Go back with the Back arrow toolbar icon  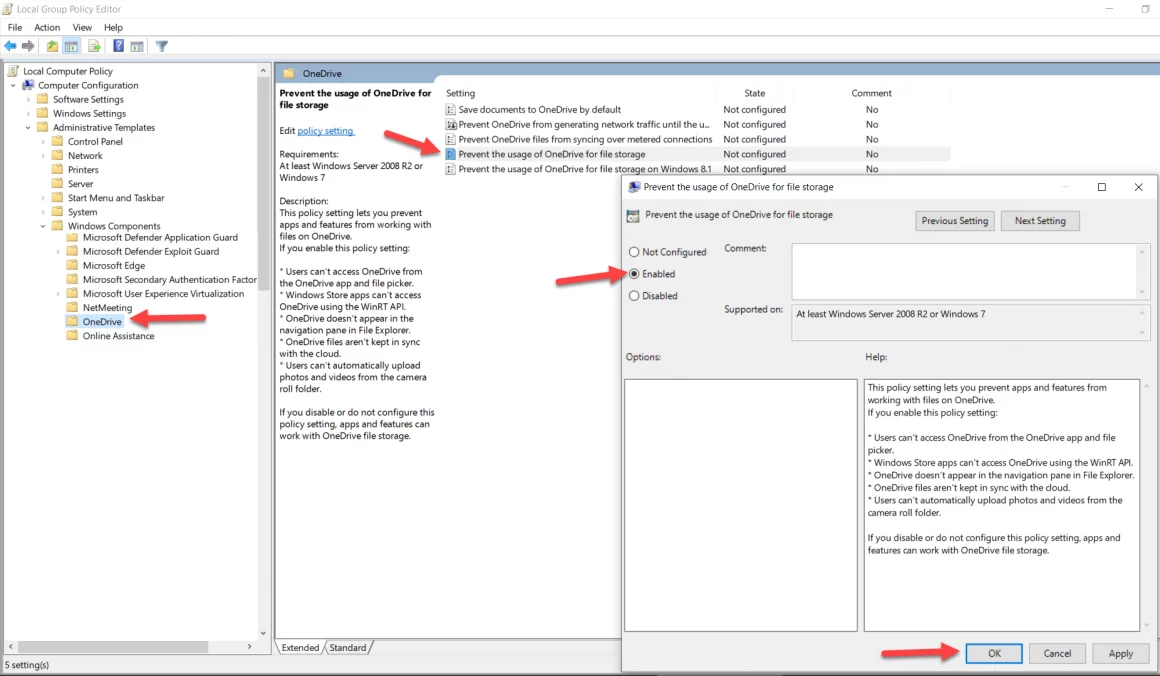10,46
